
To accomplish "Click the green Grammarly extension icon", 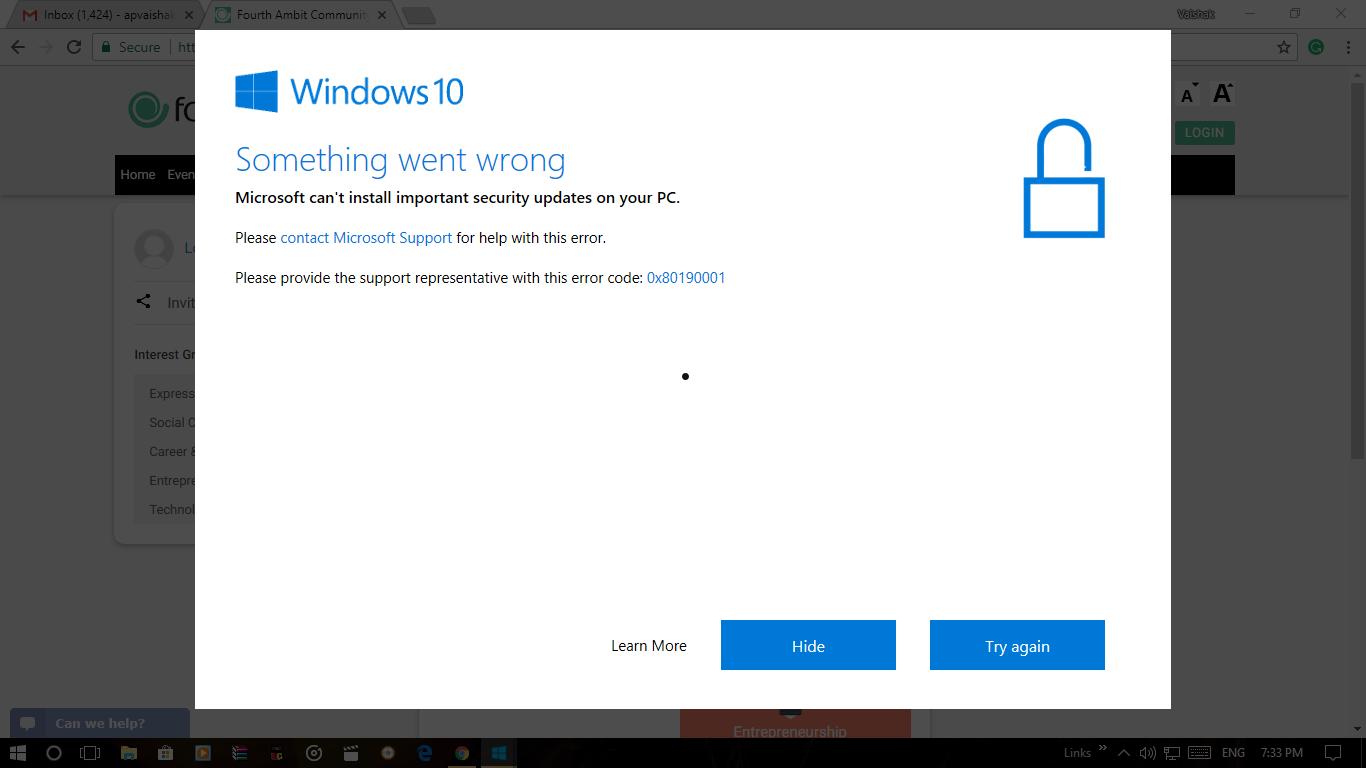I will point(1316,47).
